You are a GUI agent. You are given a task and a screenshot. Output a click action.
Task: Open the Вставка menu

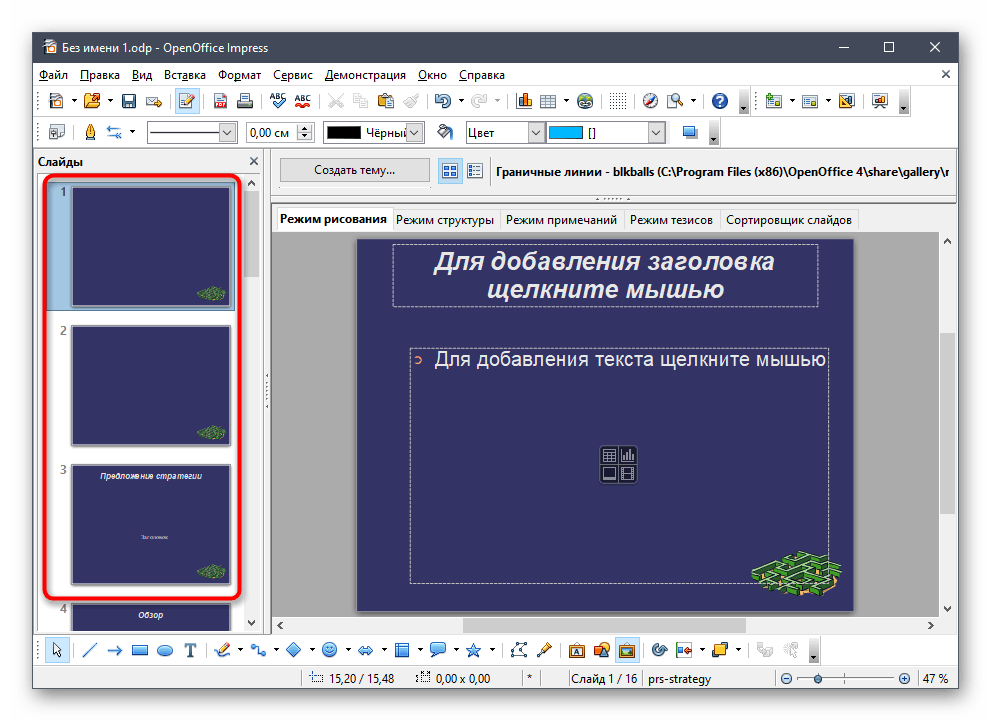point(185,75)
